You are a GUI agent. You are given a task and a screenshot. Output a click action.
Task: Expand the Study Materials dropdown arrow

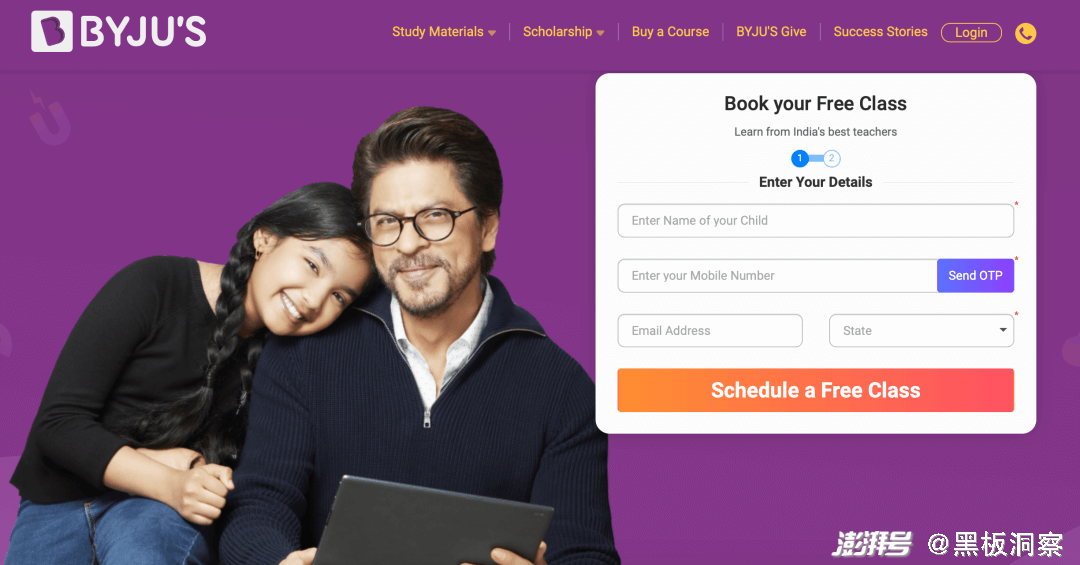(x=492, y=33)
